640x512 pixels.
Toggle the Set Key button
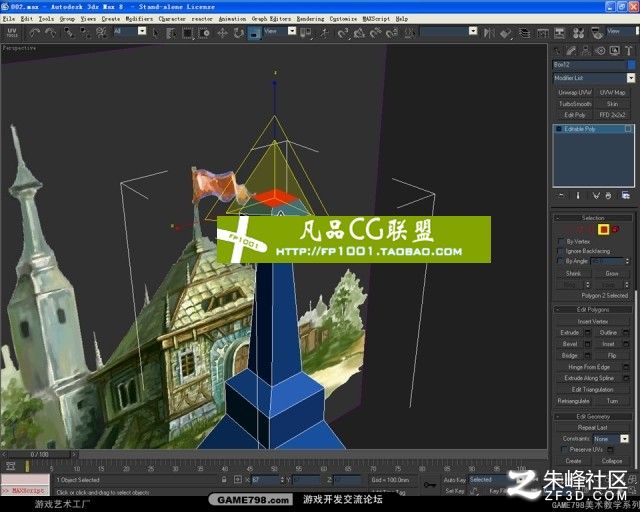point(455,490)
